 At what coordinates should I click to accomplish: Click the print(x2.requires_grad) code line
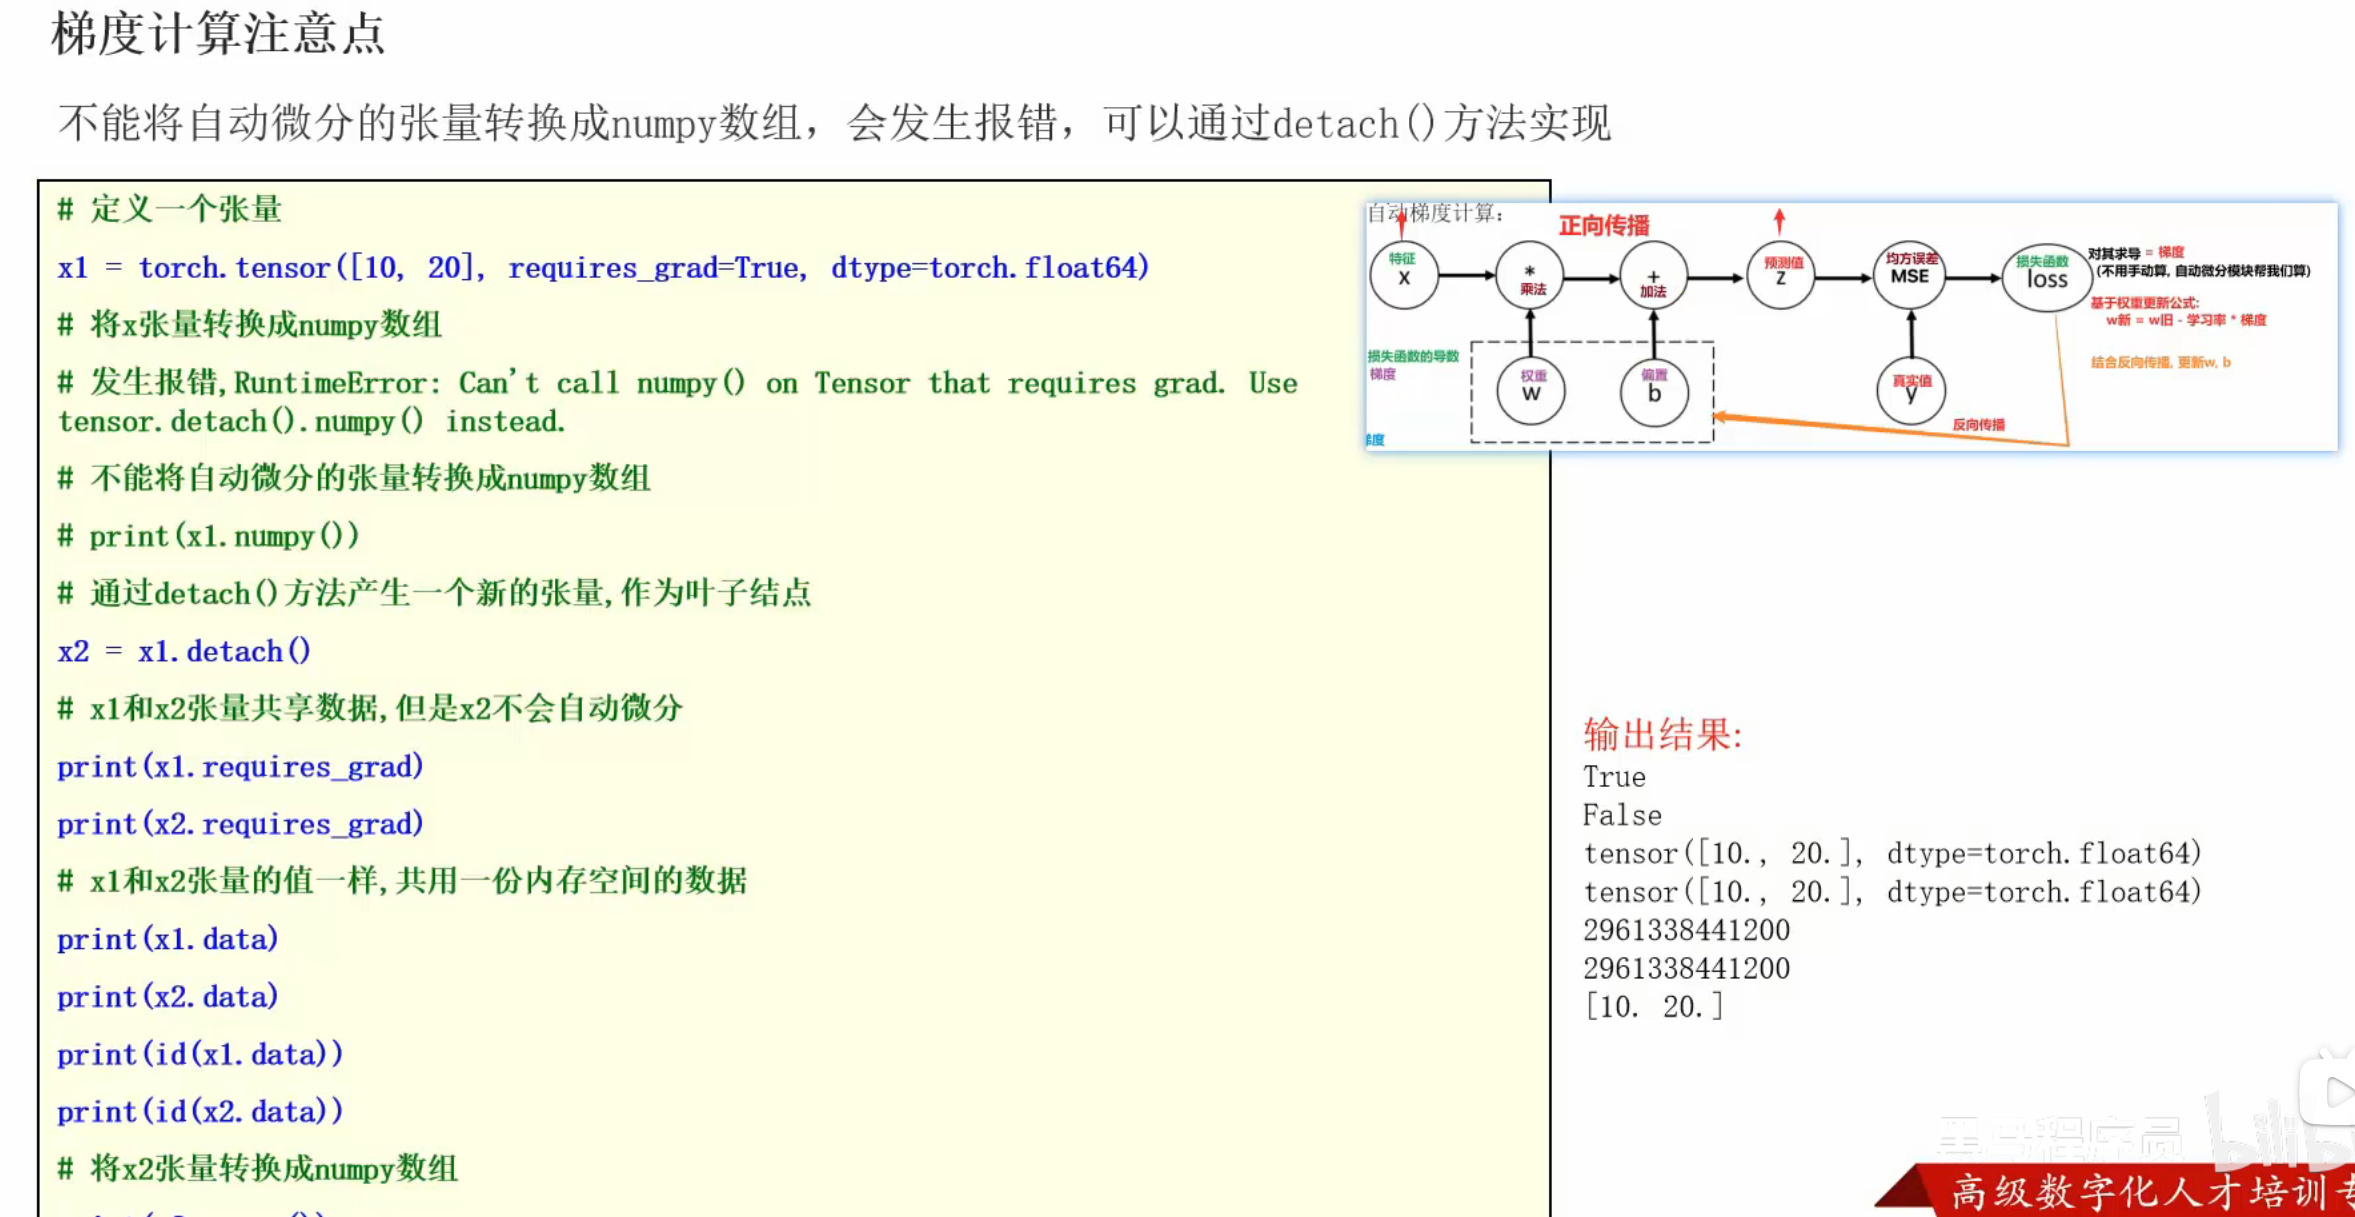[240, 824]
